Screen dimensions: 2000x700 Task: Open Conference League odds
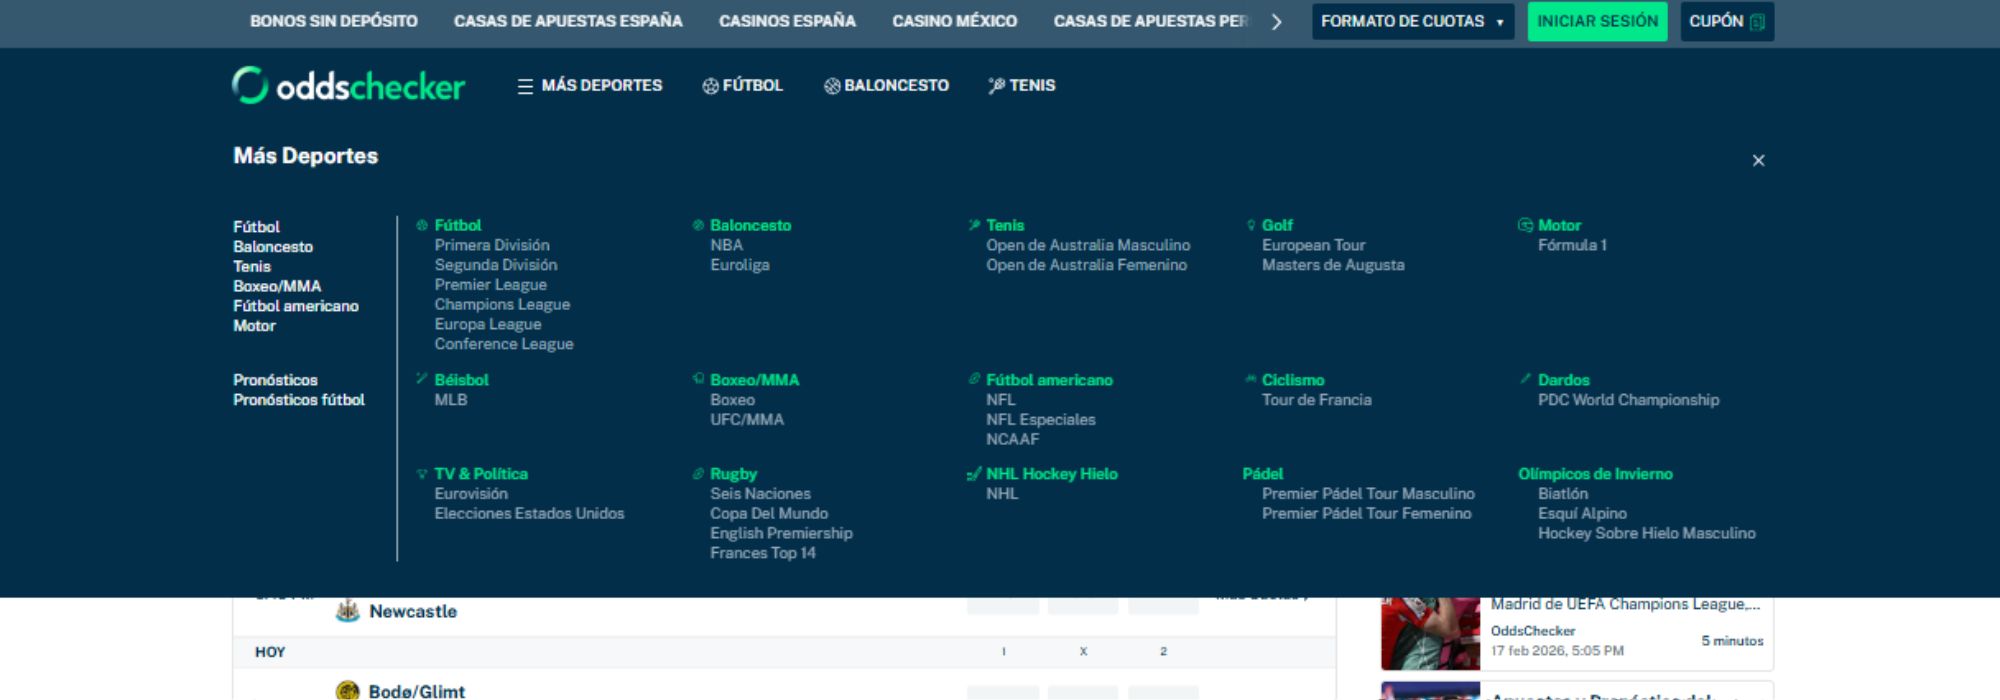click(504, 344)
